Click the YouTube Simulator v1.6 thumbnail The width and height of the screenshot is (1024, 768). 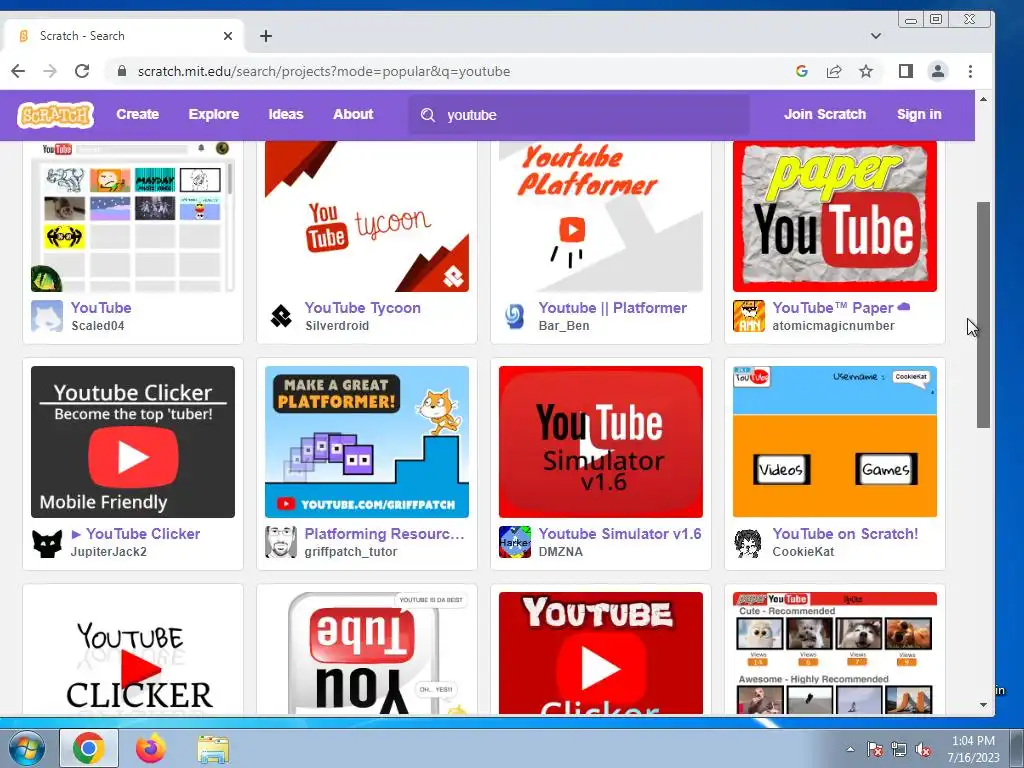[x=601, y=441]
